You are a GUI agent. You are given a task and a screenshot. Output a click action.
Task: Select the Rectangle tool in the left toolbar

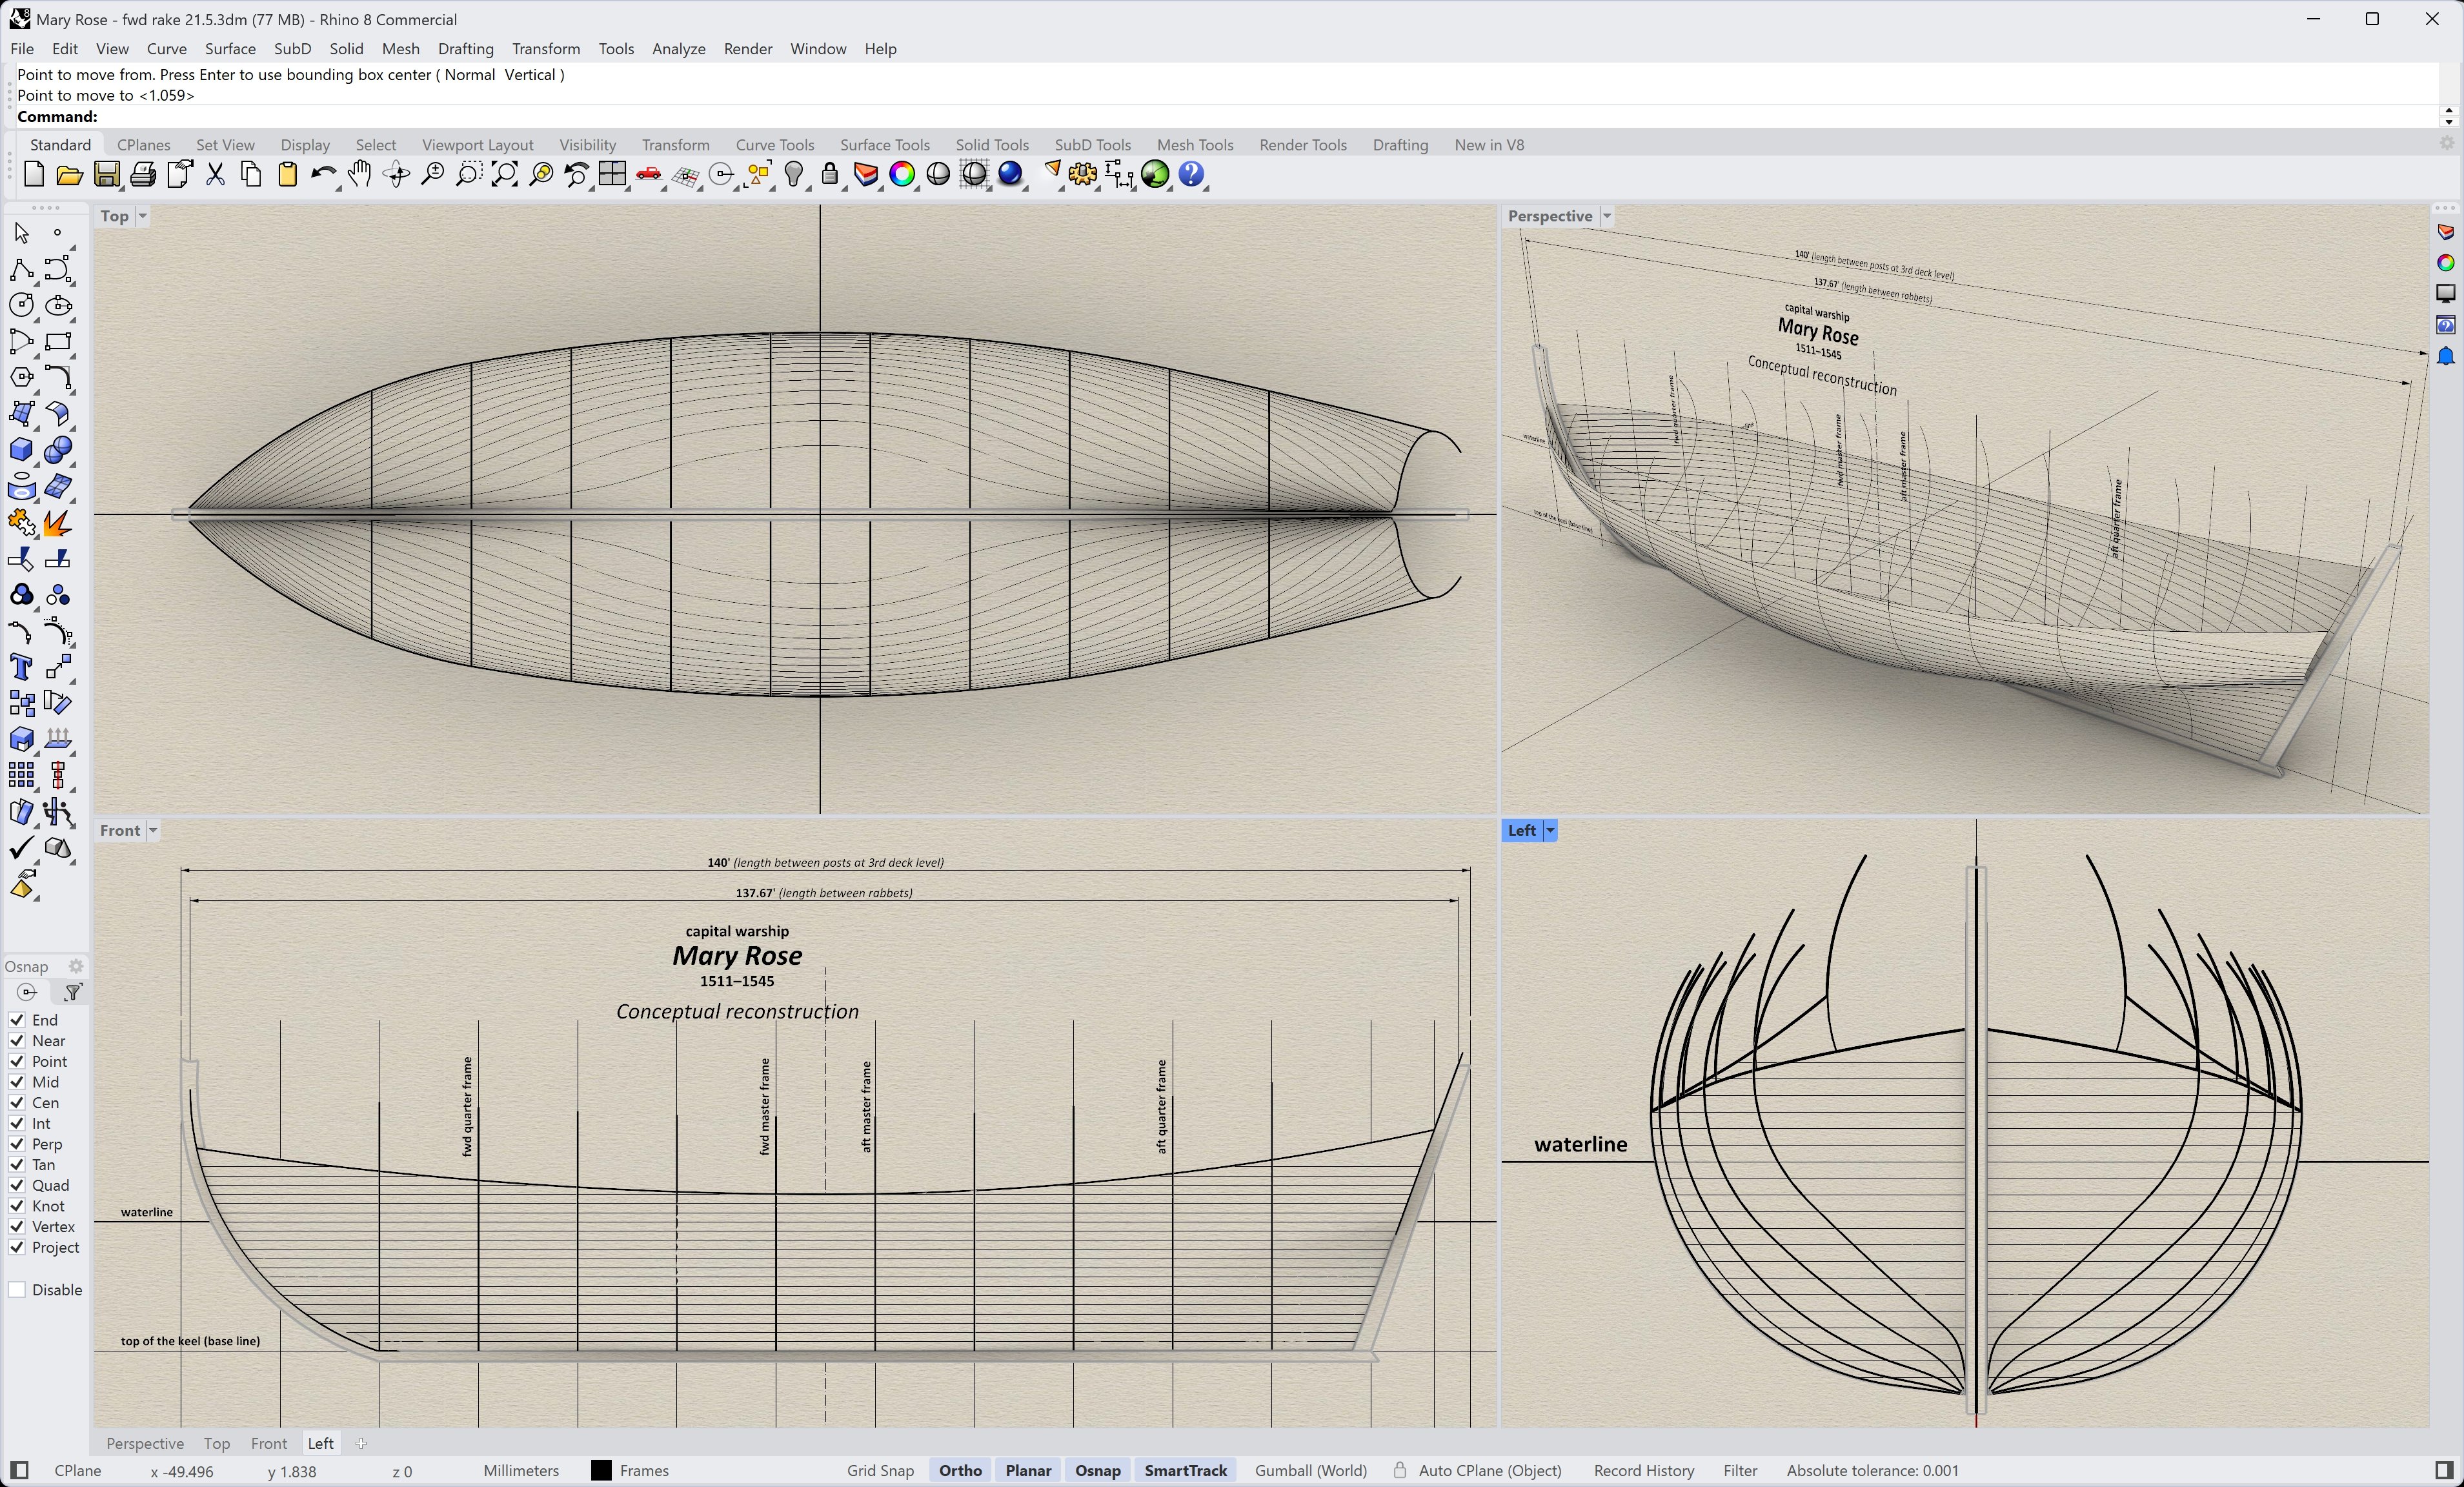pos(59,342)
